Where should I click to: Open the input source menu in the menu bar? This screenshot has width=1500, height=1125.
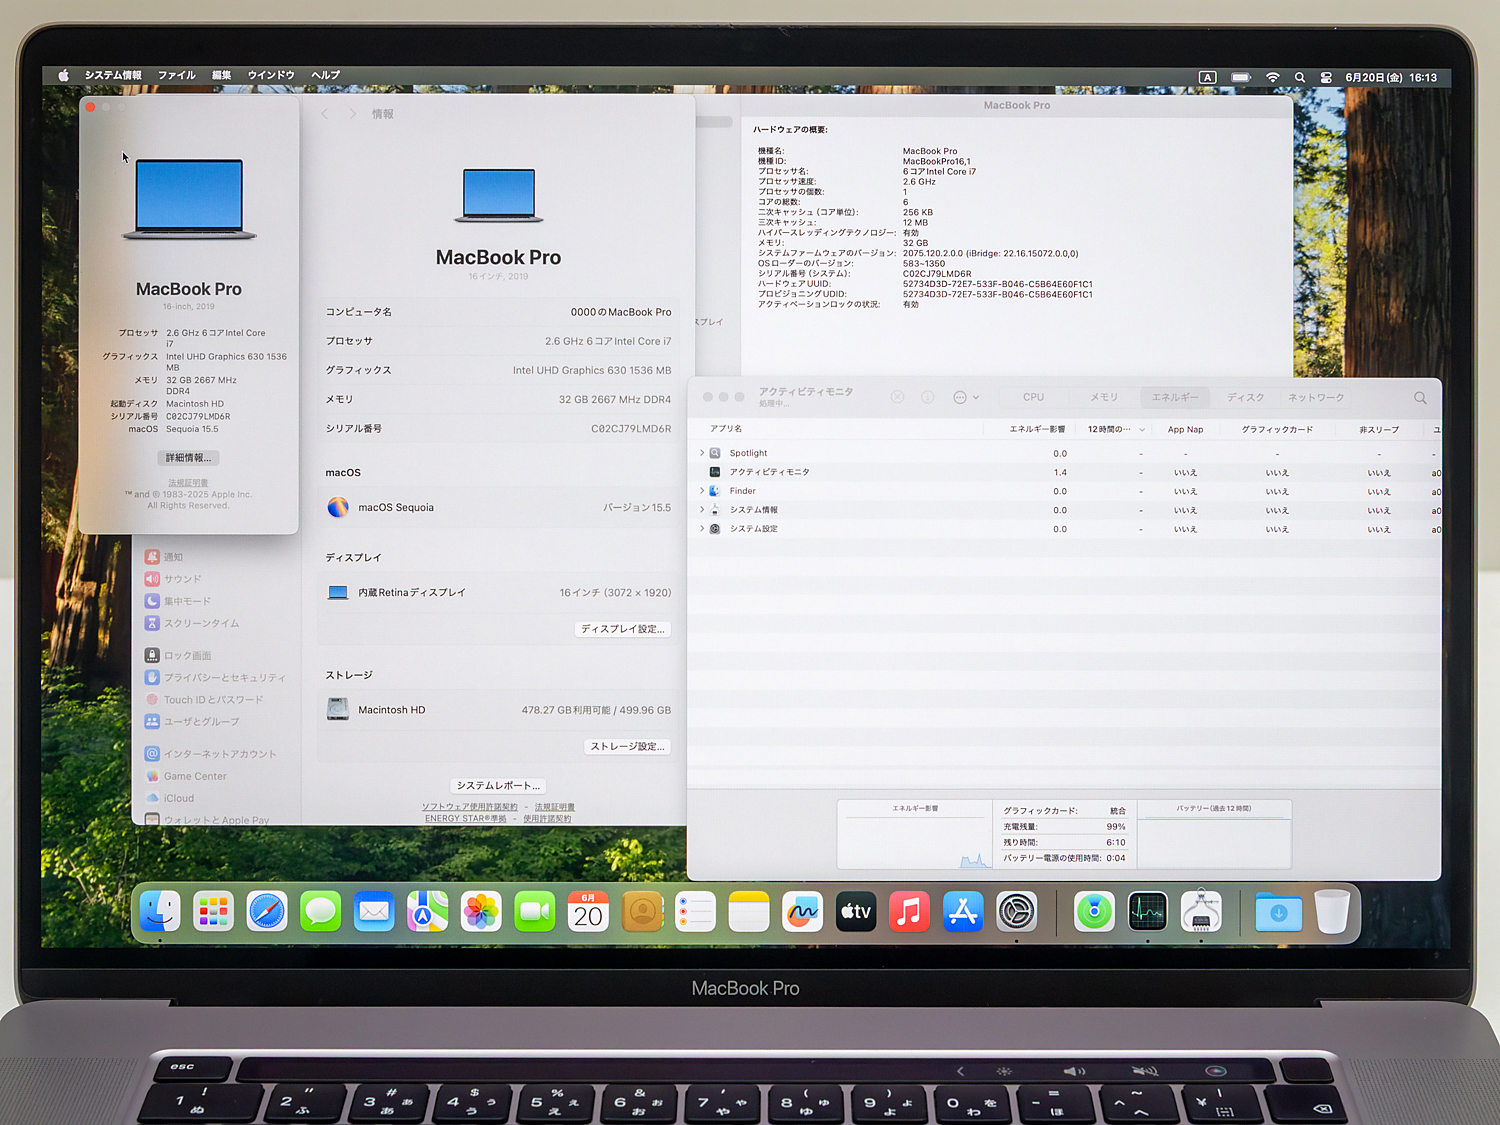pos(1208,77)
